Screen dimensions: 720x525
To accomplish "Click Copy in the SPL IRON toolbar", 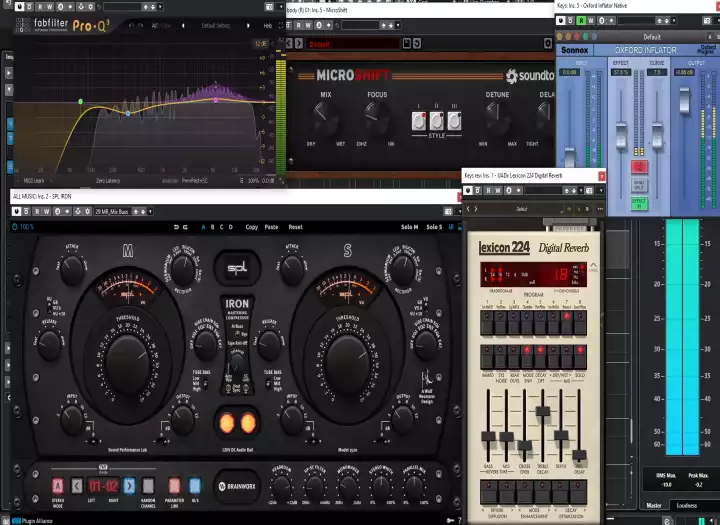I will coord(252,227).
